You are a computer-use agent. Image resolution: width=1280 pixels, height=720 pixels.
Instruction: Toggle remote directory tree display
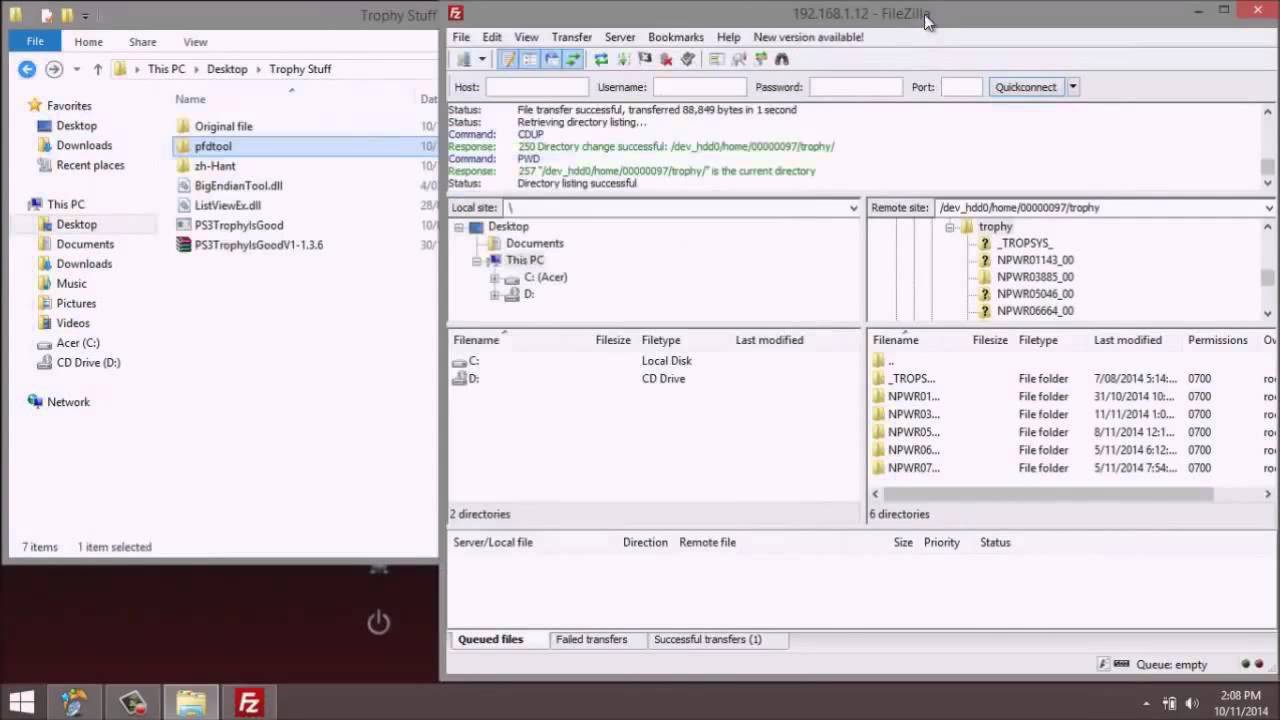552,60
